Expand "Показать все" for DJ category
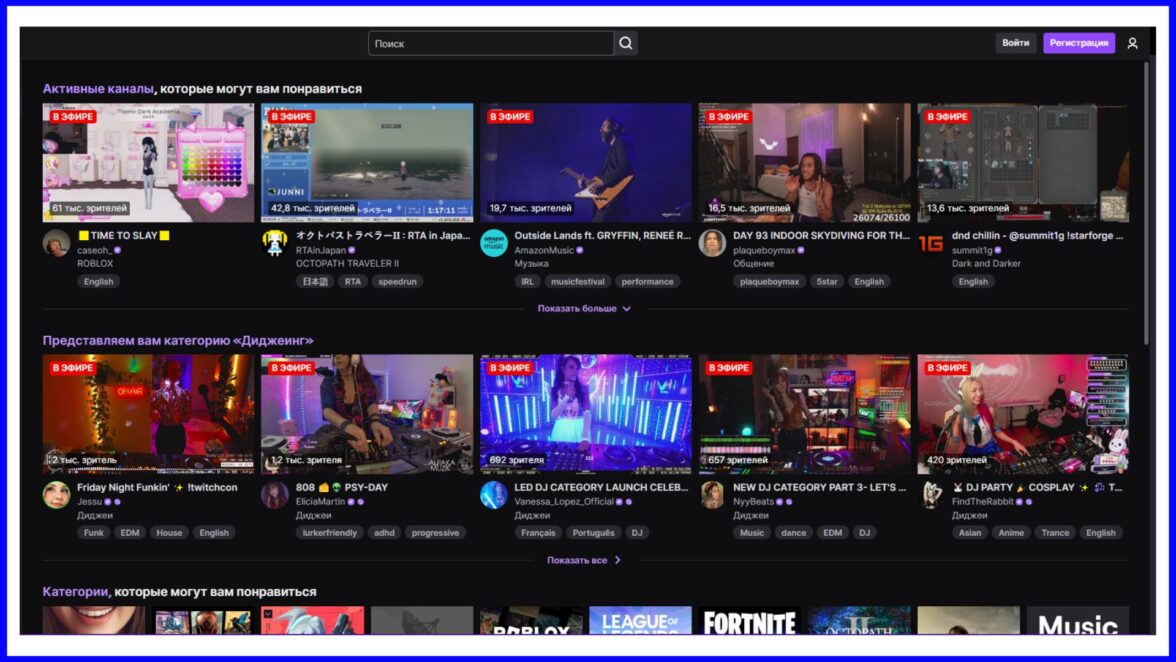1176x662 pixels. click(x=584, y=560)
